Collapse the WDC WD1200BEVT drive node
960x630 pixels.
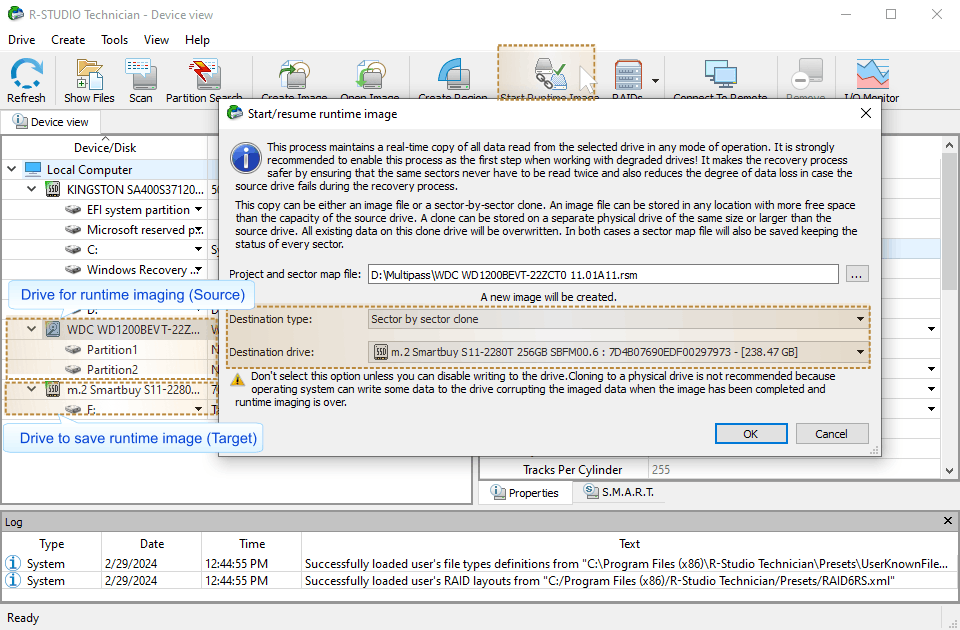(31, 329)
